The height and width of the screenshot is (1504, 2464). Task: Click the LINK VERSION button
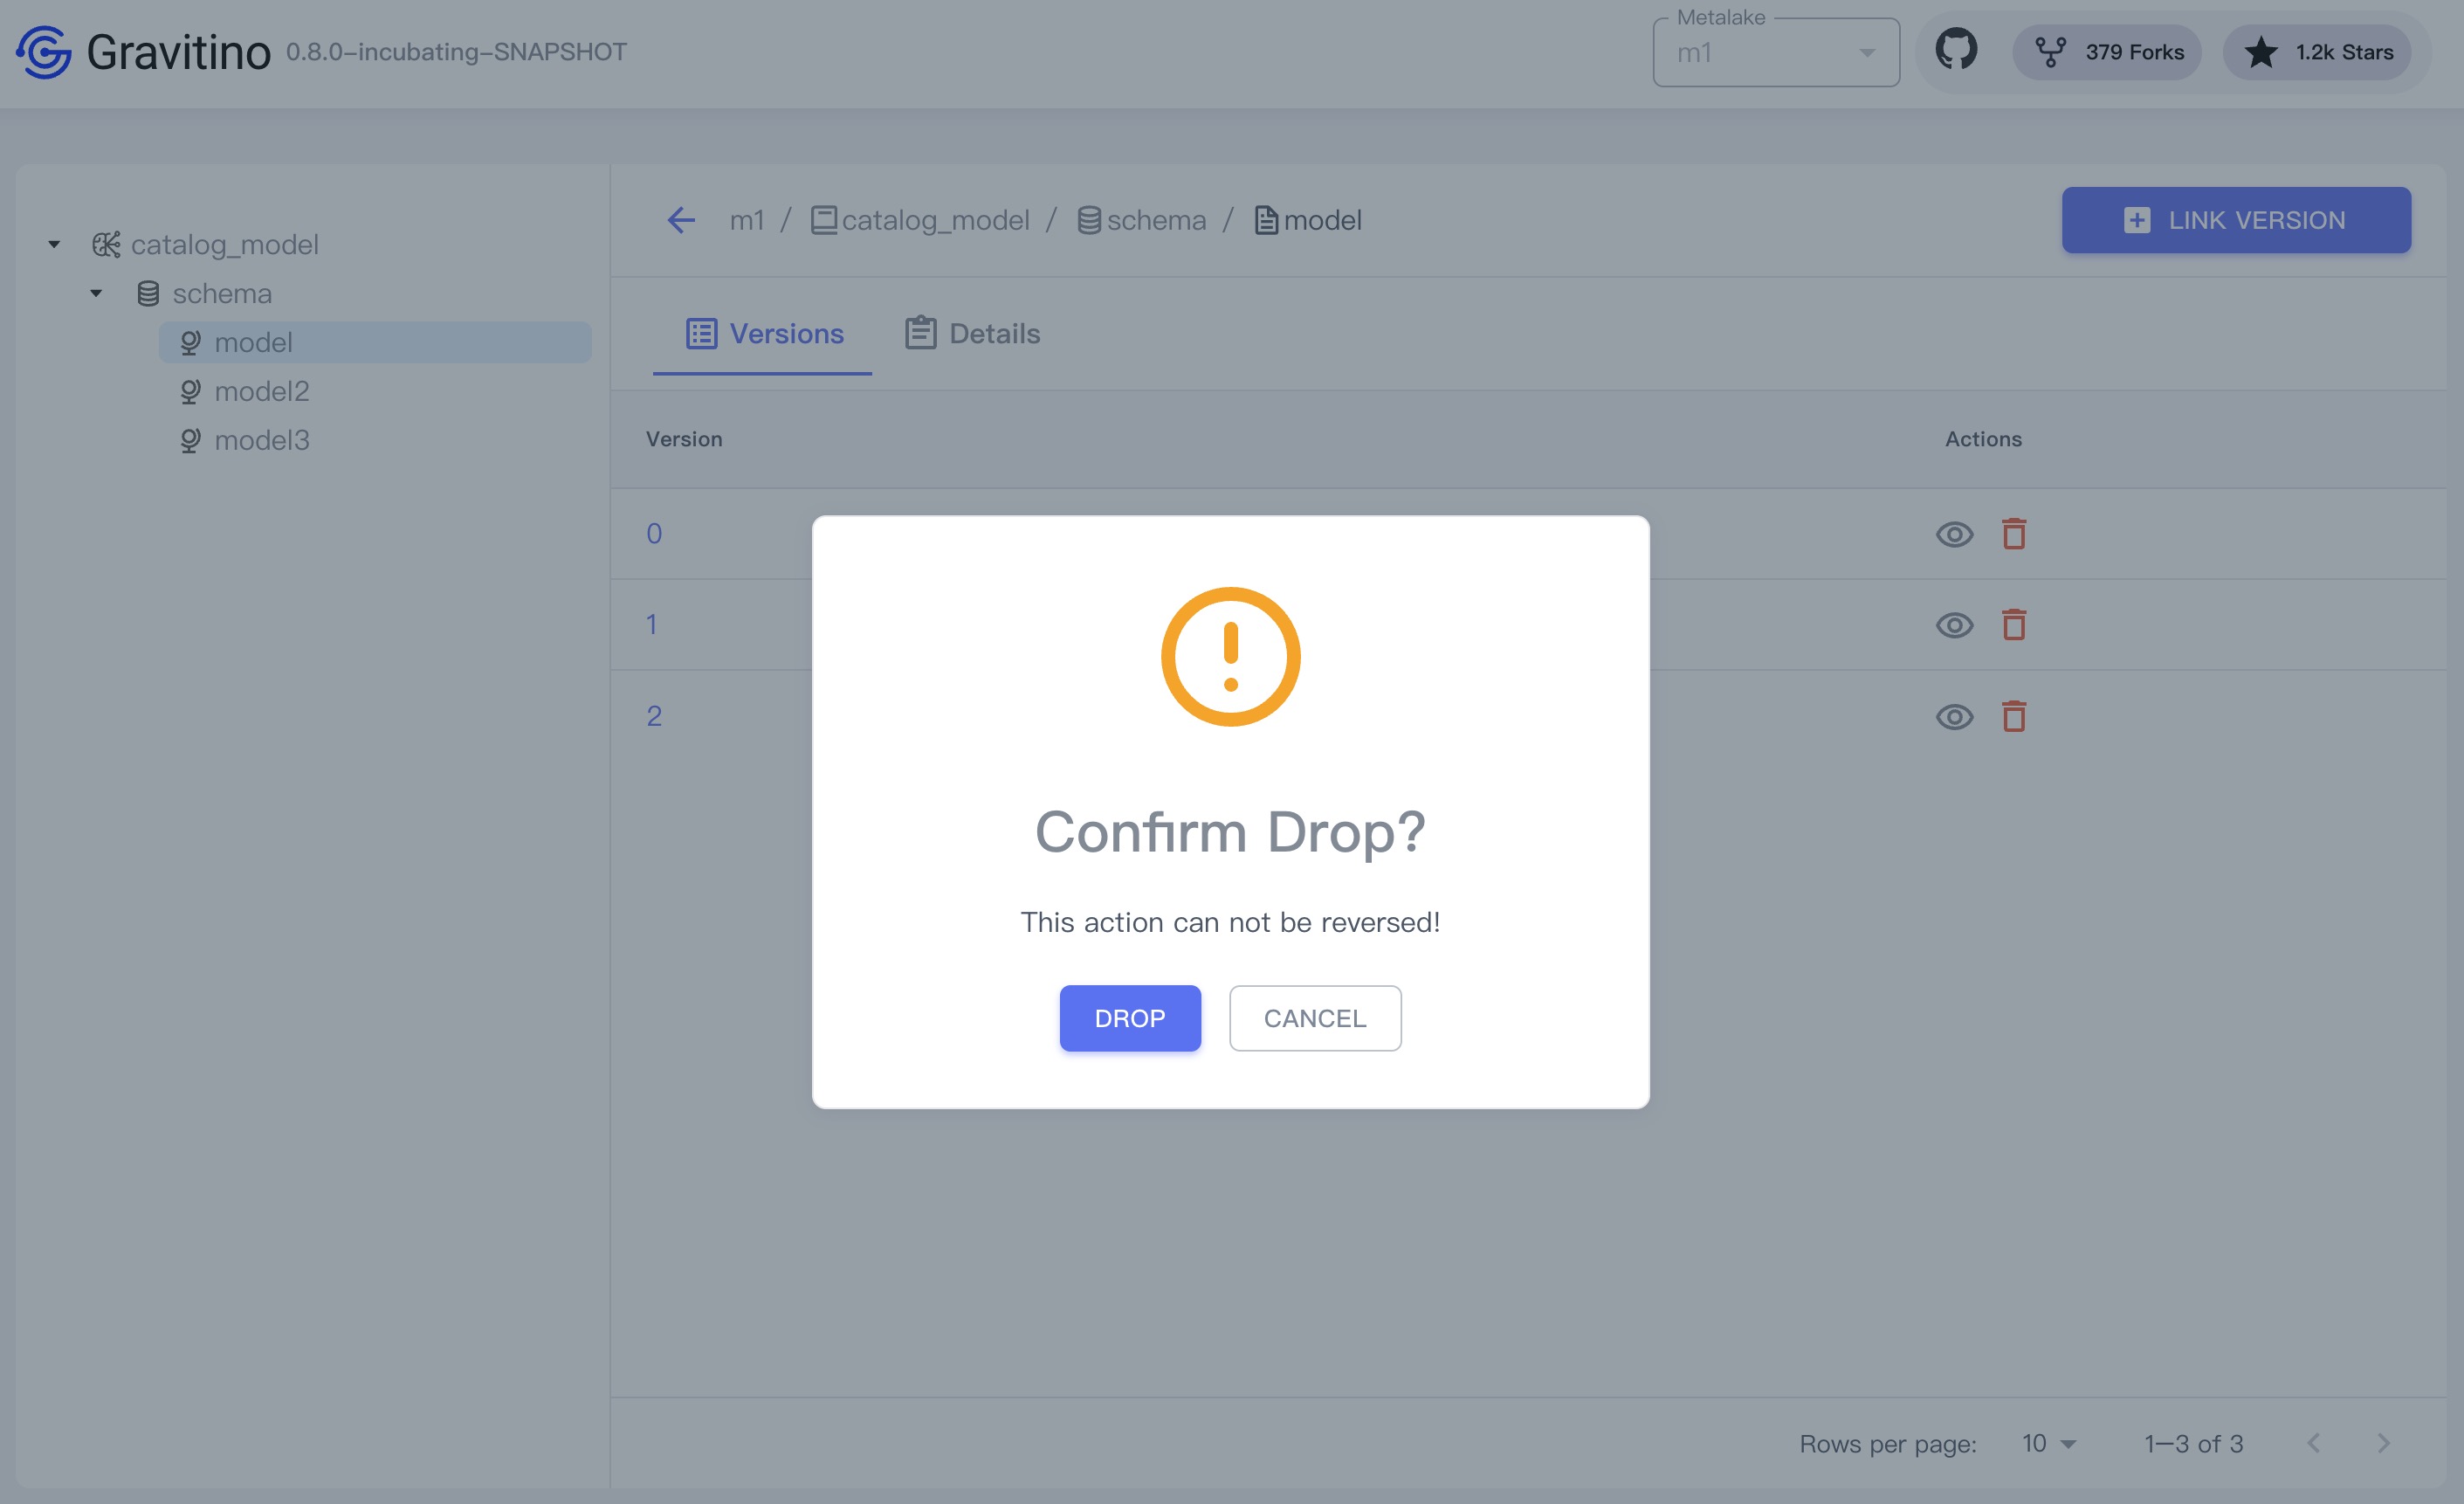pyautogui.click(x=2237, y=218)
